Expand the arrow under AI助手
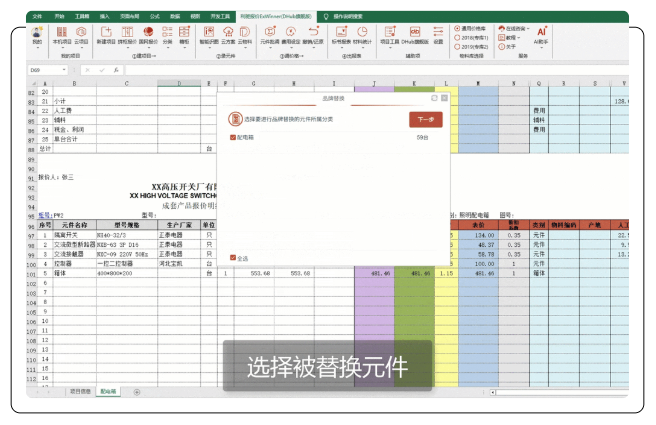 pos(541,48)
